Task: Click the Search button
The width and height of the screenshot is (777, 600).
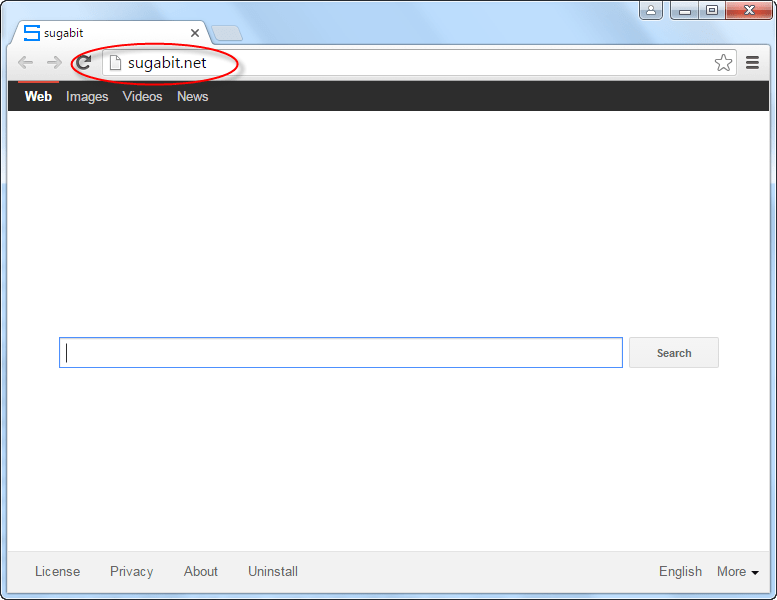Action: point(674,353)
